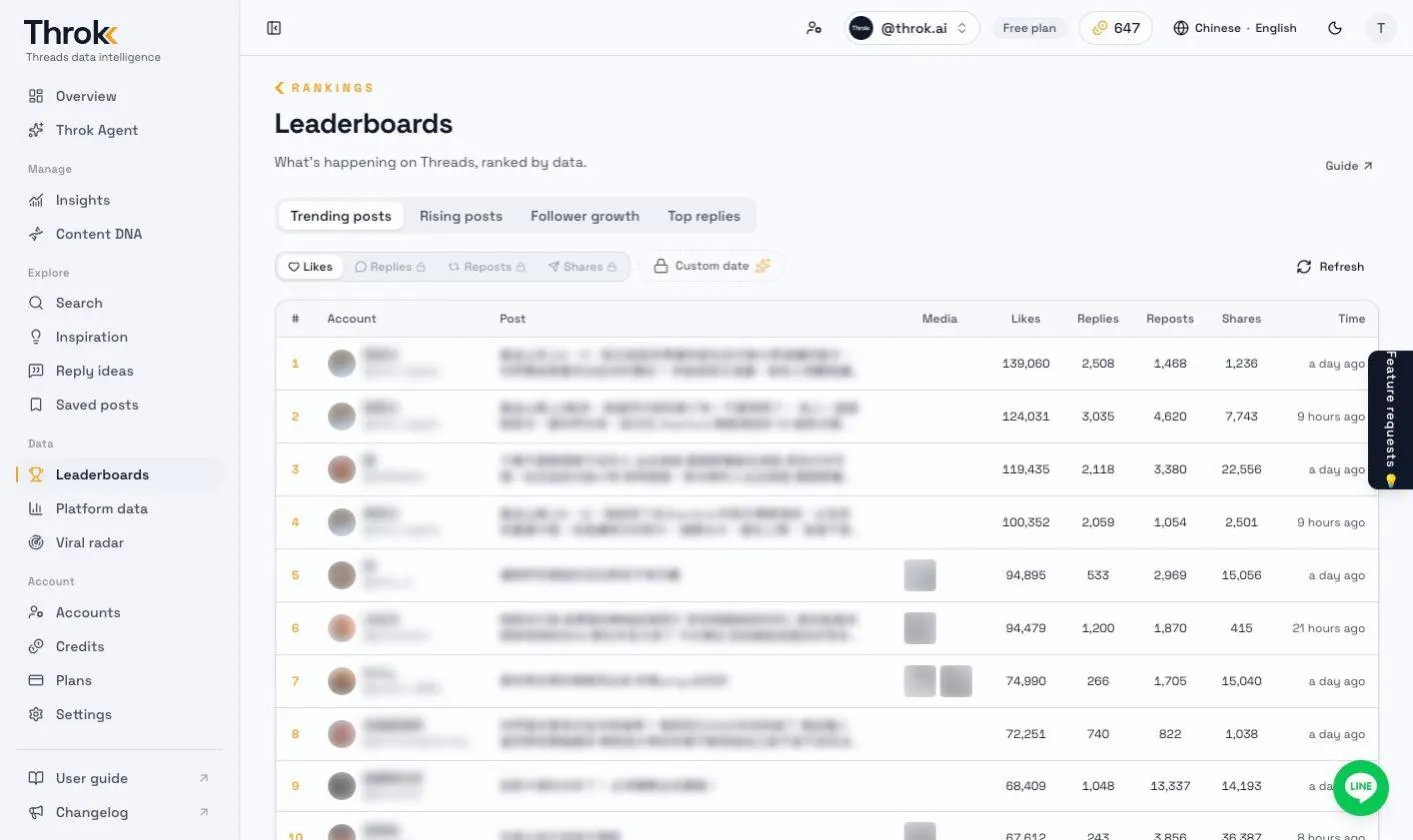The width and height of the screenshot is (1413, 840).
Task: Expand the @throk.ai account switcher
Action: [x=912, y=28]
